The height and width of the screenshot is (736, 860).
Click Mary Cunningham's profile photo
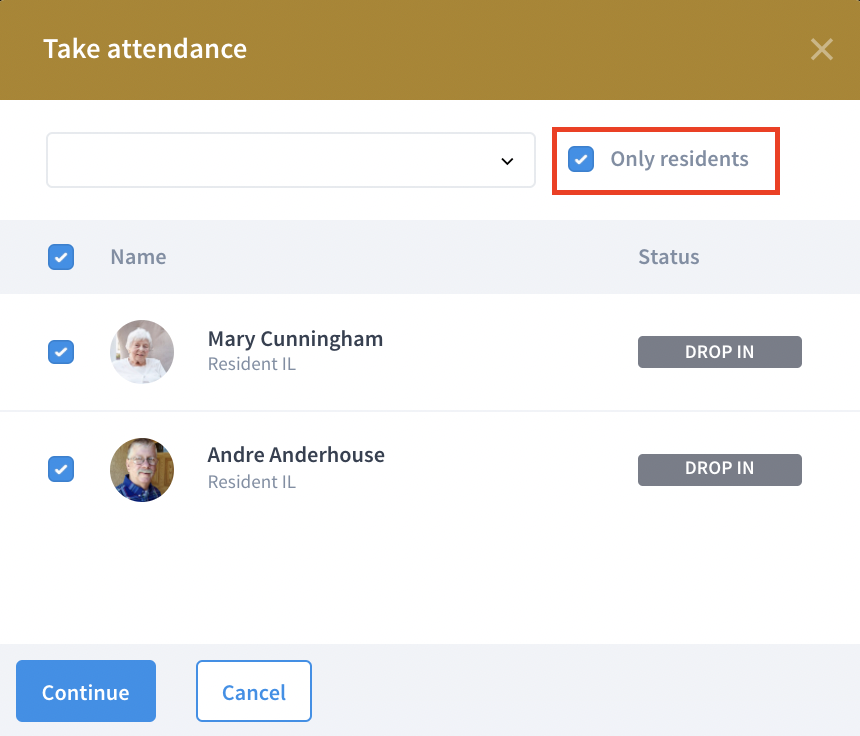(x=142, y=352)
